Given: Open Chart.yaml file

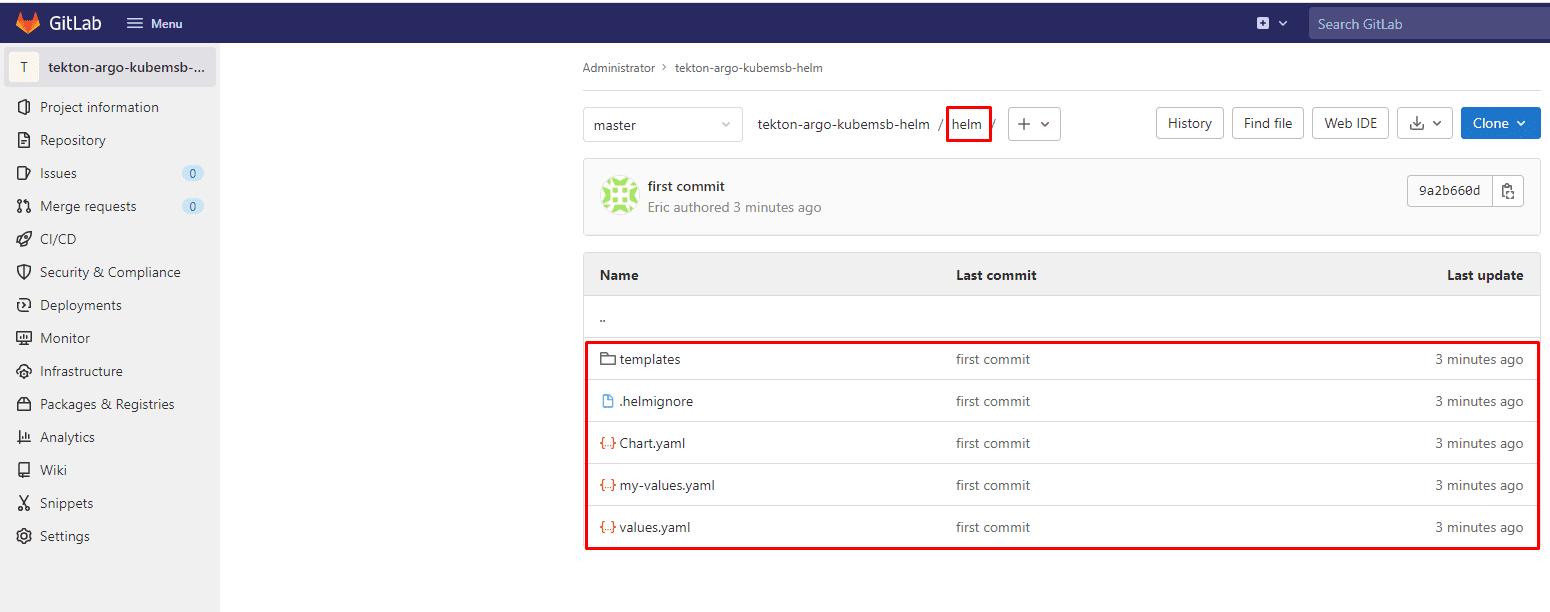Looking at the screenshot, I should [652, 443].
